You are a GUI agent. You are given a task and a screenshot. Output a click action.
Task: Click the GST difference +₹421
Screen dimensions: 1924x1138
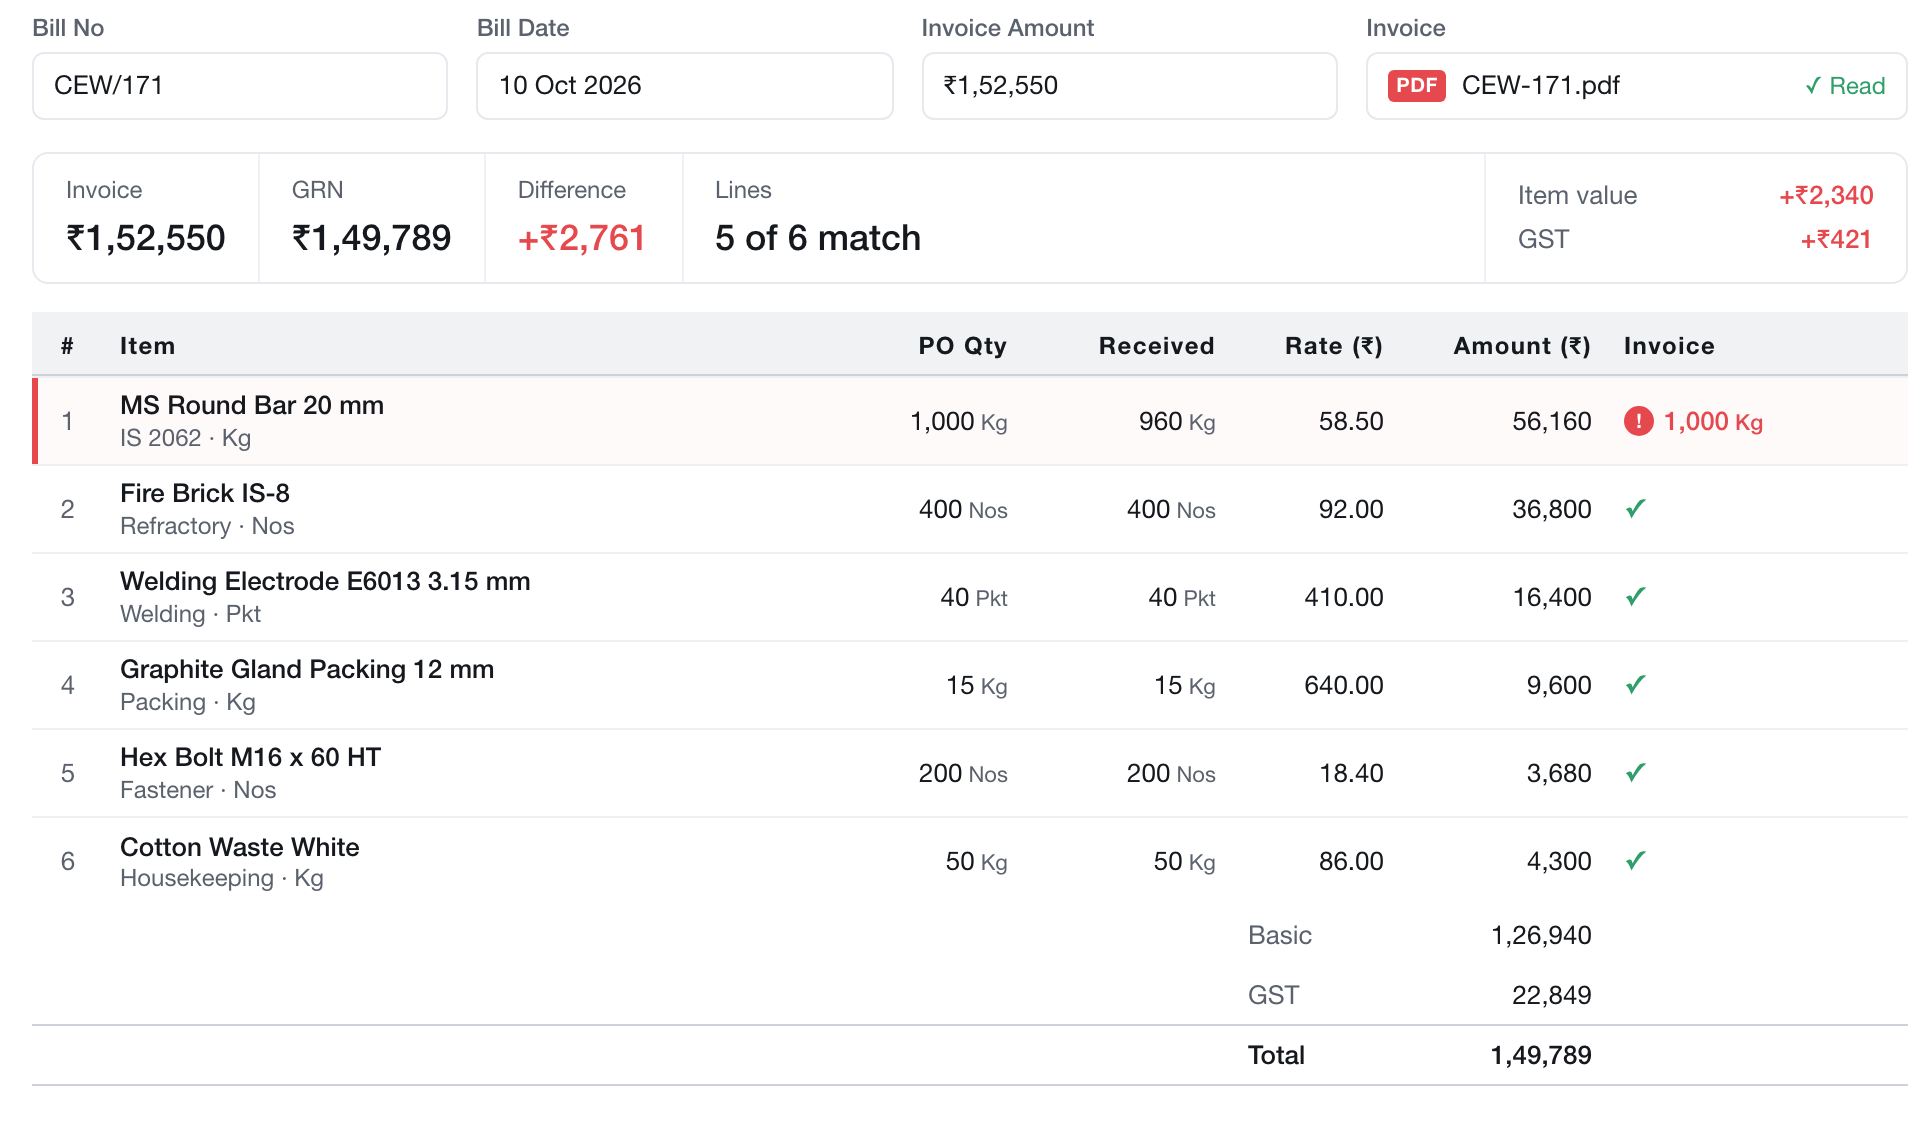[x=1835, y=239]
